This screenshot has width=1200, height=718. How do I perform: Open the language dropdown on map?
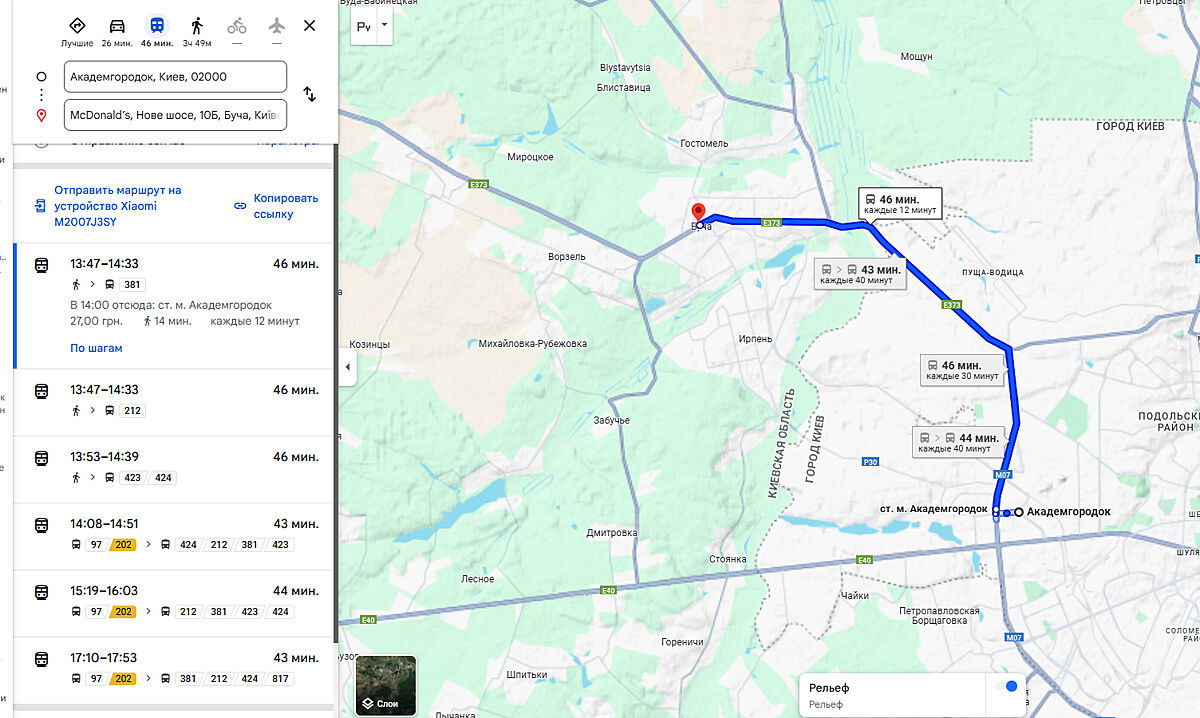371,27
